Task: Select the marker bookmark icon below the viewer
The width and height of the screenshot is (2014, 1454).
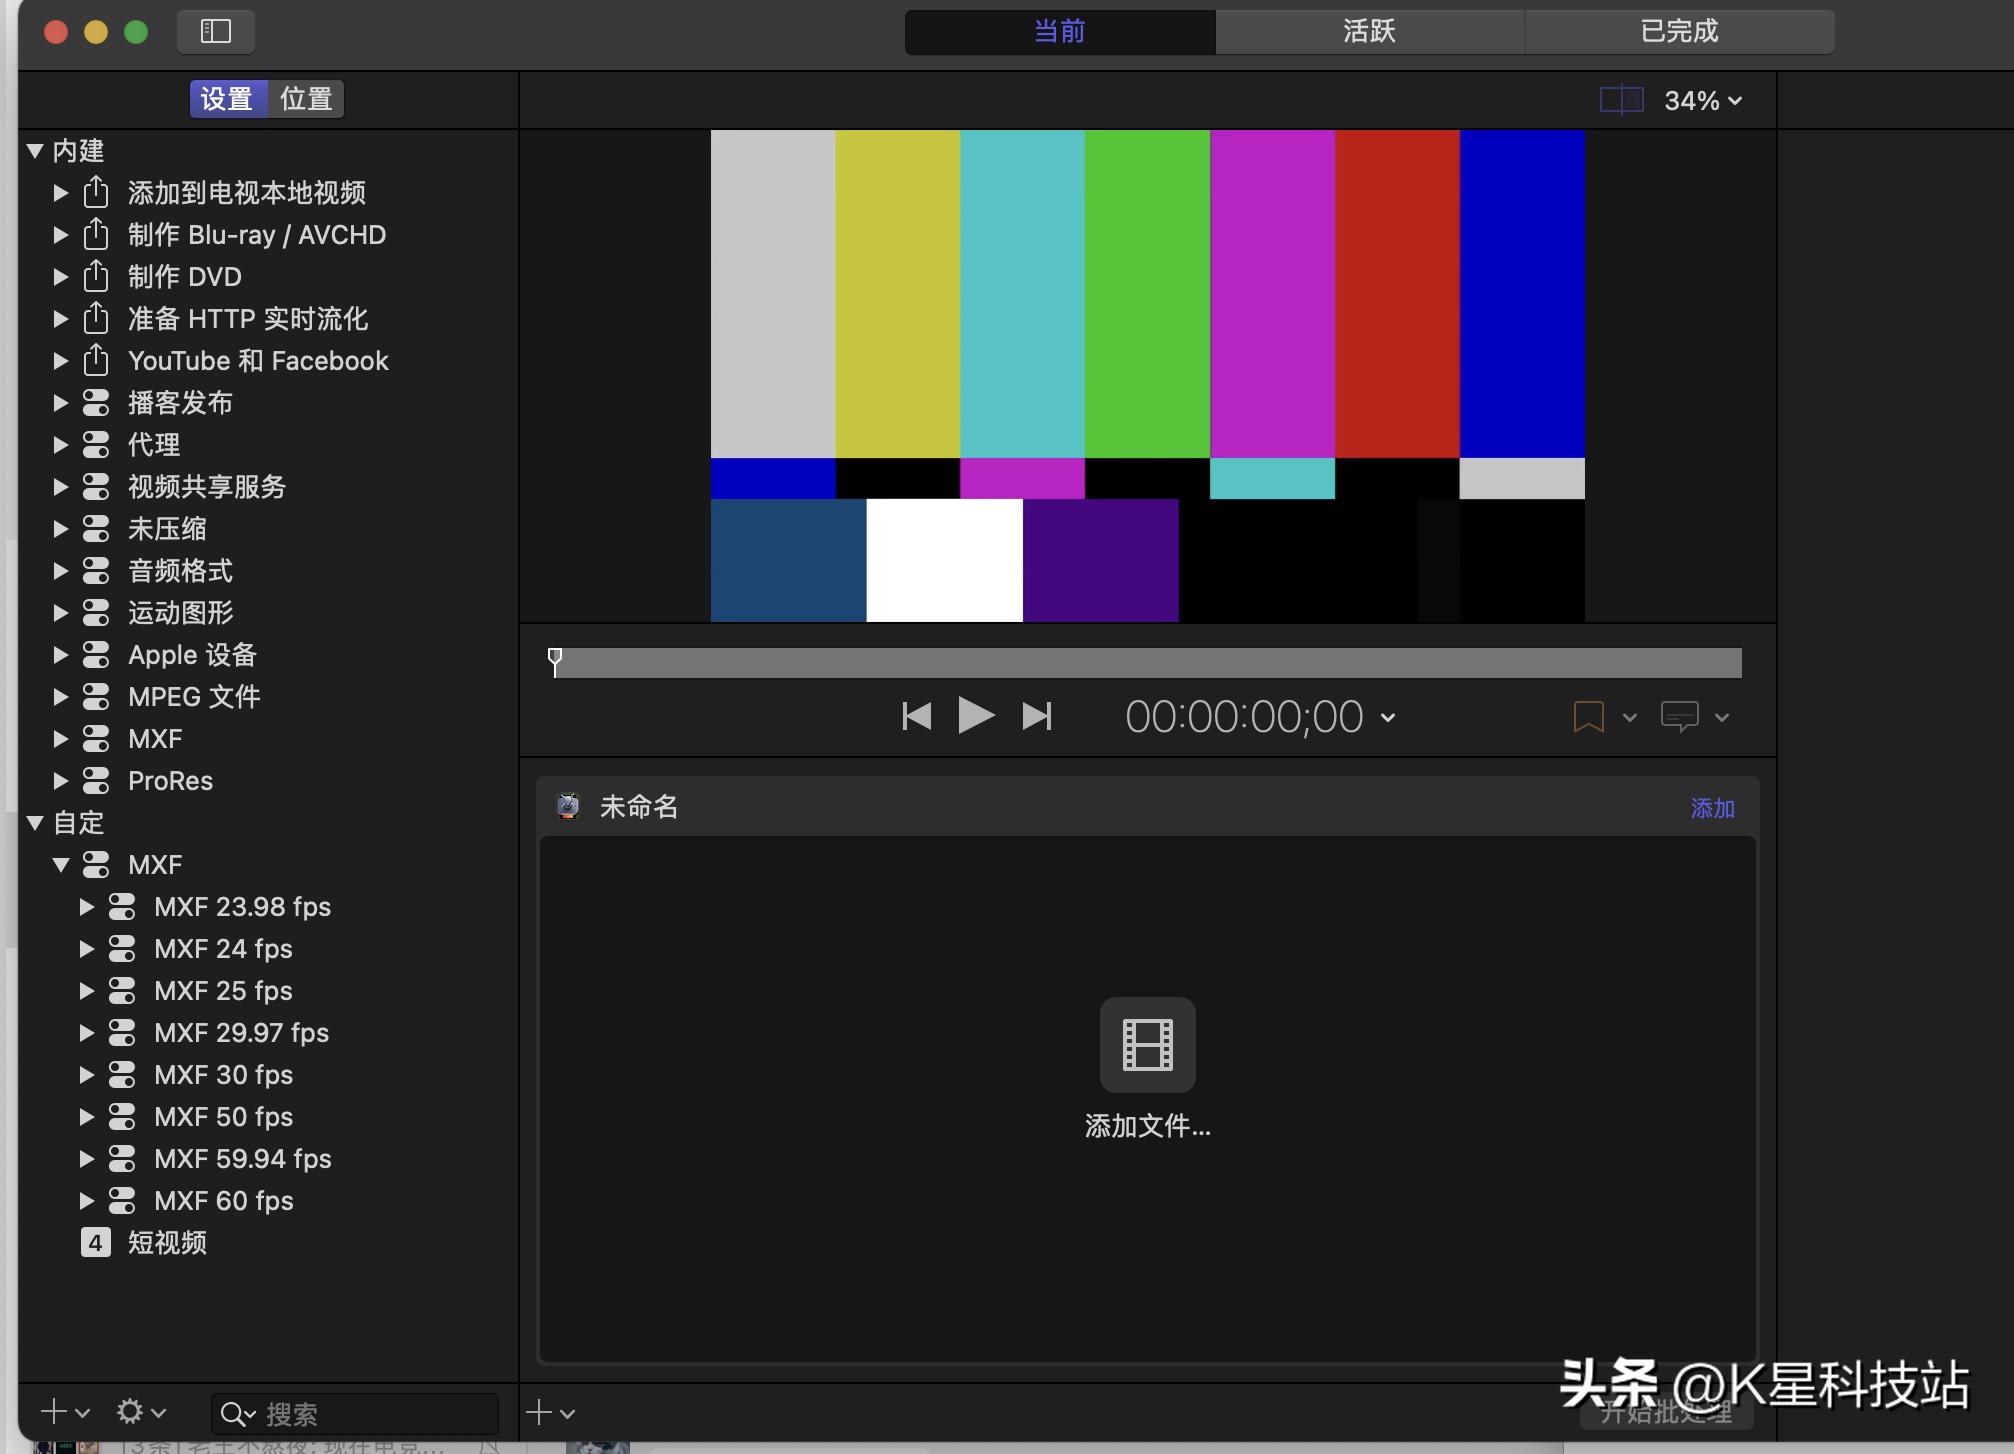Action: click(1588, 716)
